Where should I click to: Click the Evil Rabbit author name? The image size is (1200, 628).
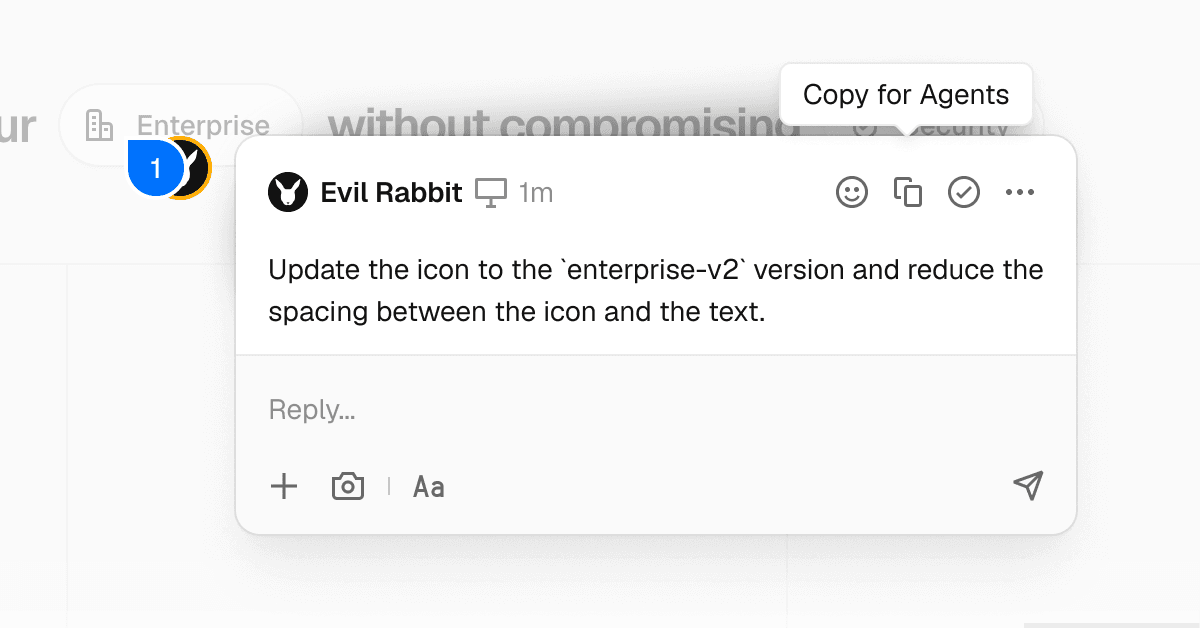[391, 192]
